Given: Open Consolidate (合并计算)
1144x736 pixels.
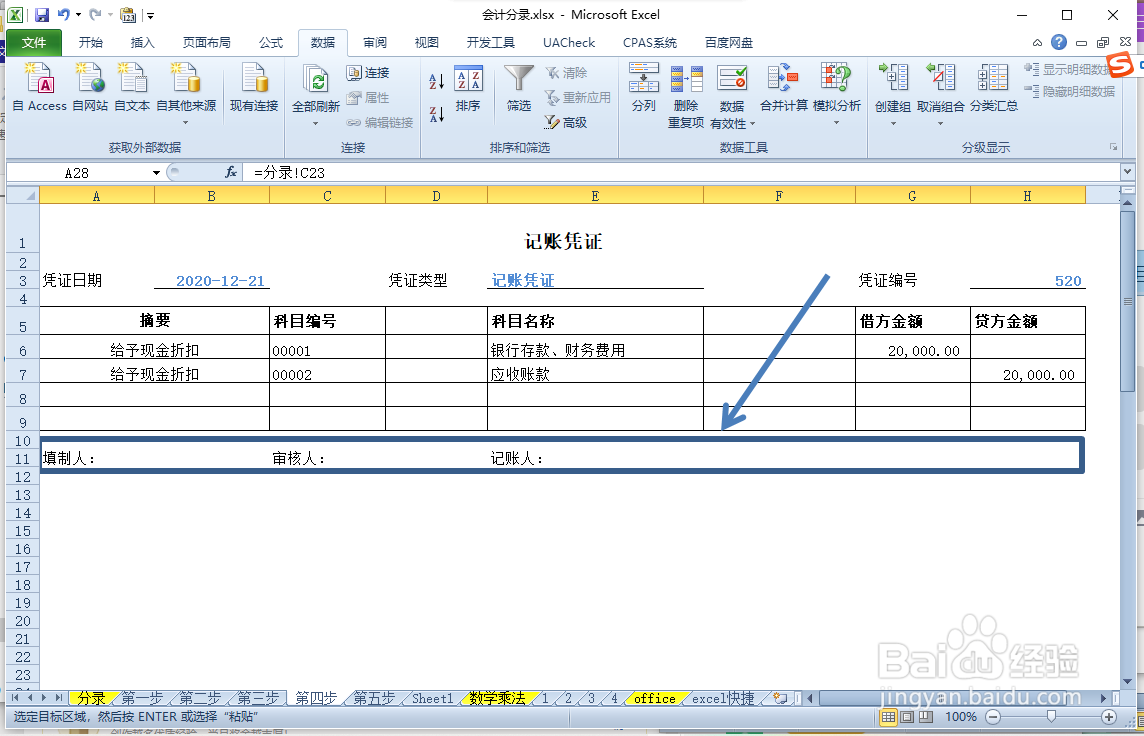Looking at the screenshot, I should (x=784, y=88).
